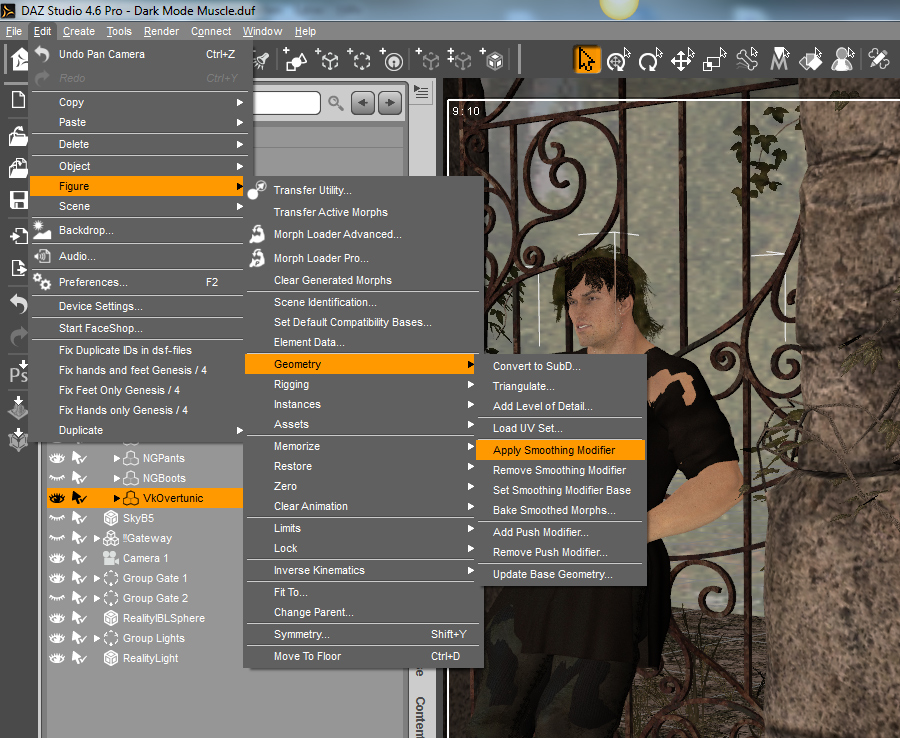Toggle Group Gate 1 visibility eye
The height and width of the screenshot is (738, 900).
(x=57, y=578)
